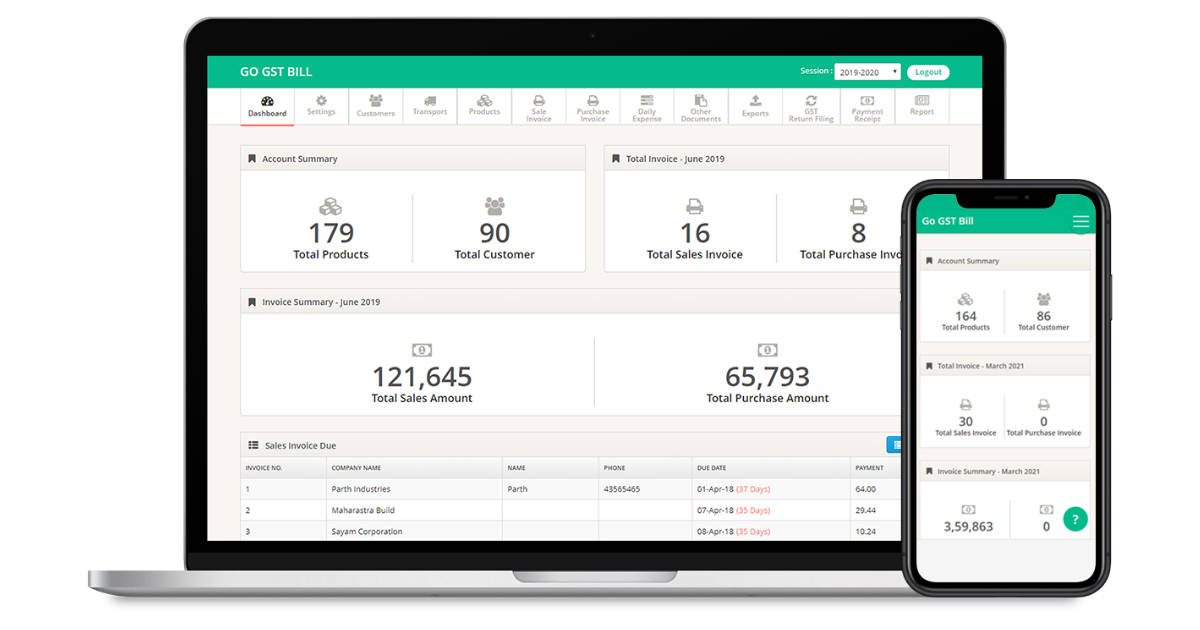Open GST Return Filing
The width and height of the screenshot is (1200, 630).
(812, 106)
